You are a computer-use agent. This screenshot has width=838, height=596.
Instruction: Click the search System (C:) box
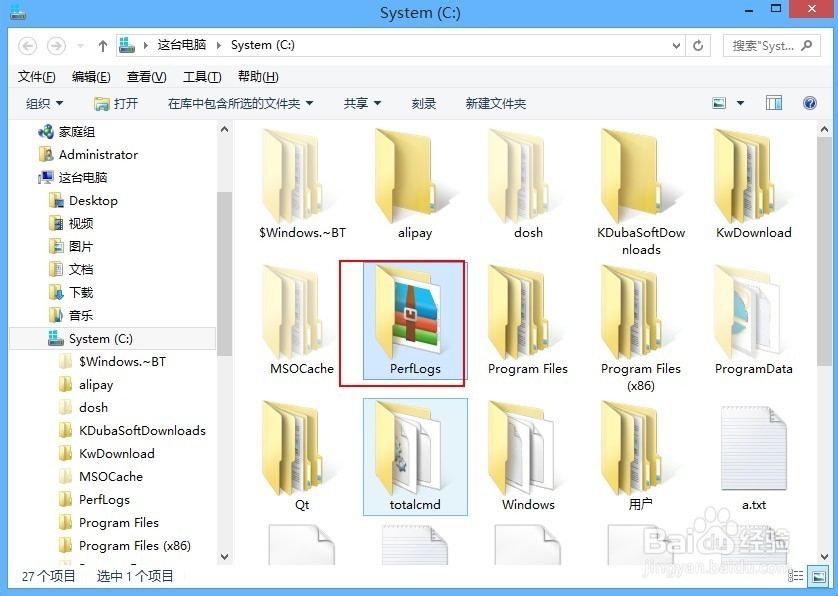click(771, 45)
